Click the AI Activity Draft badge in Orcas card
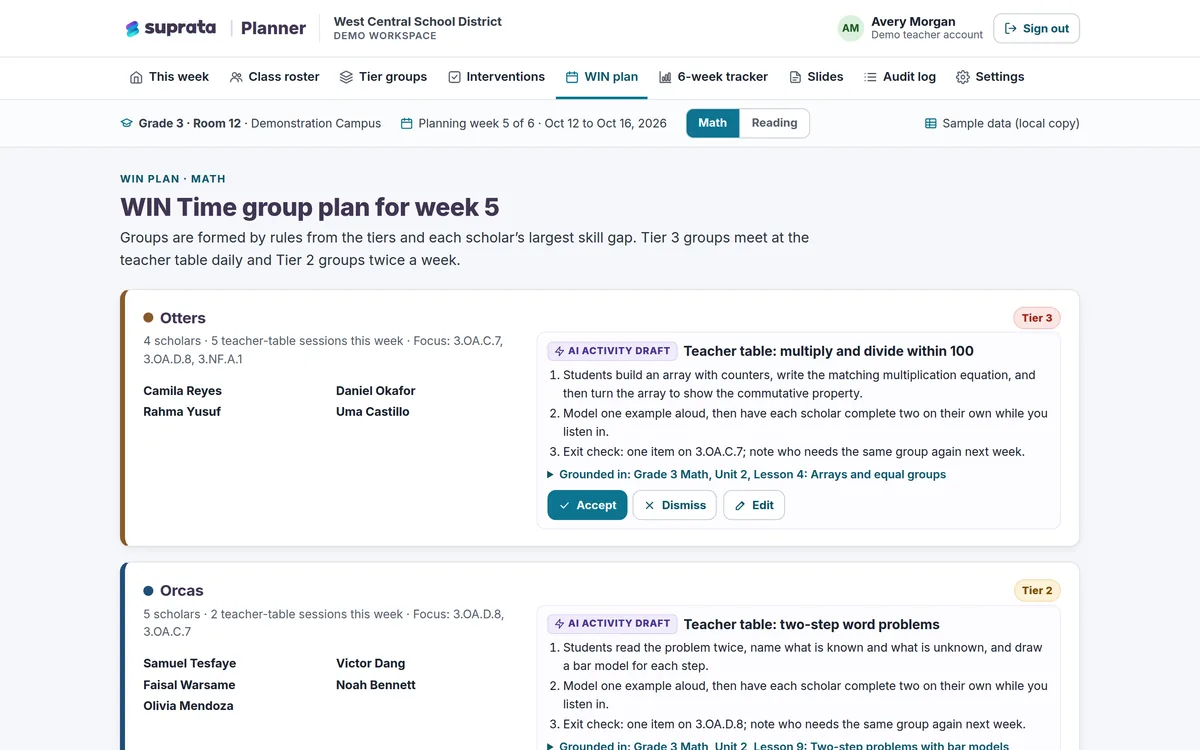This screenshot has height=750, width=1200. click(x=612, y=624)
